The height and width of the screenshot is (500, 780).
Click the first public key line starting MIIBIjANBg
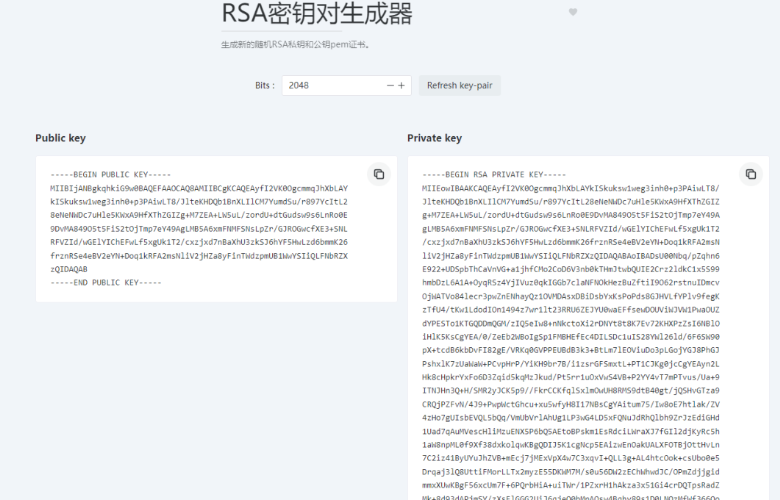point(198,188)
